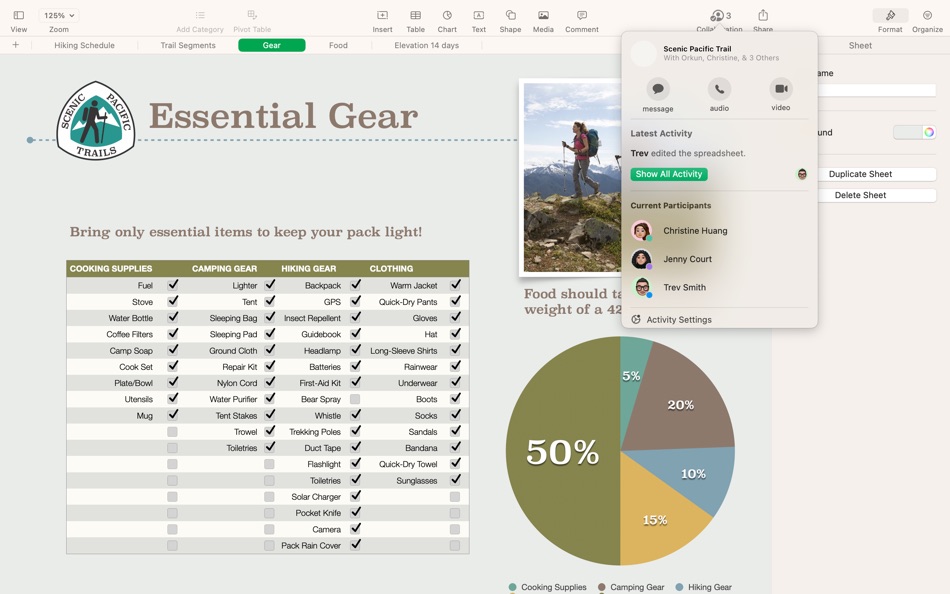The image size is (950, 594).
Task: Switch to the Food sheet tab
Action: tap(338, 45)
